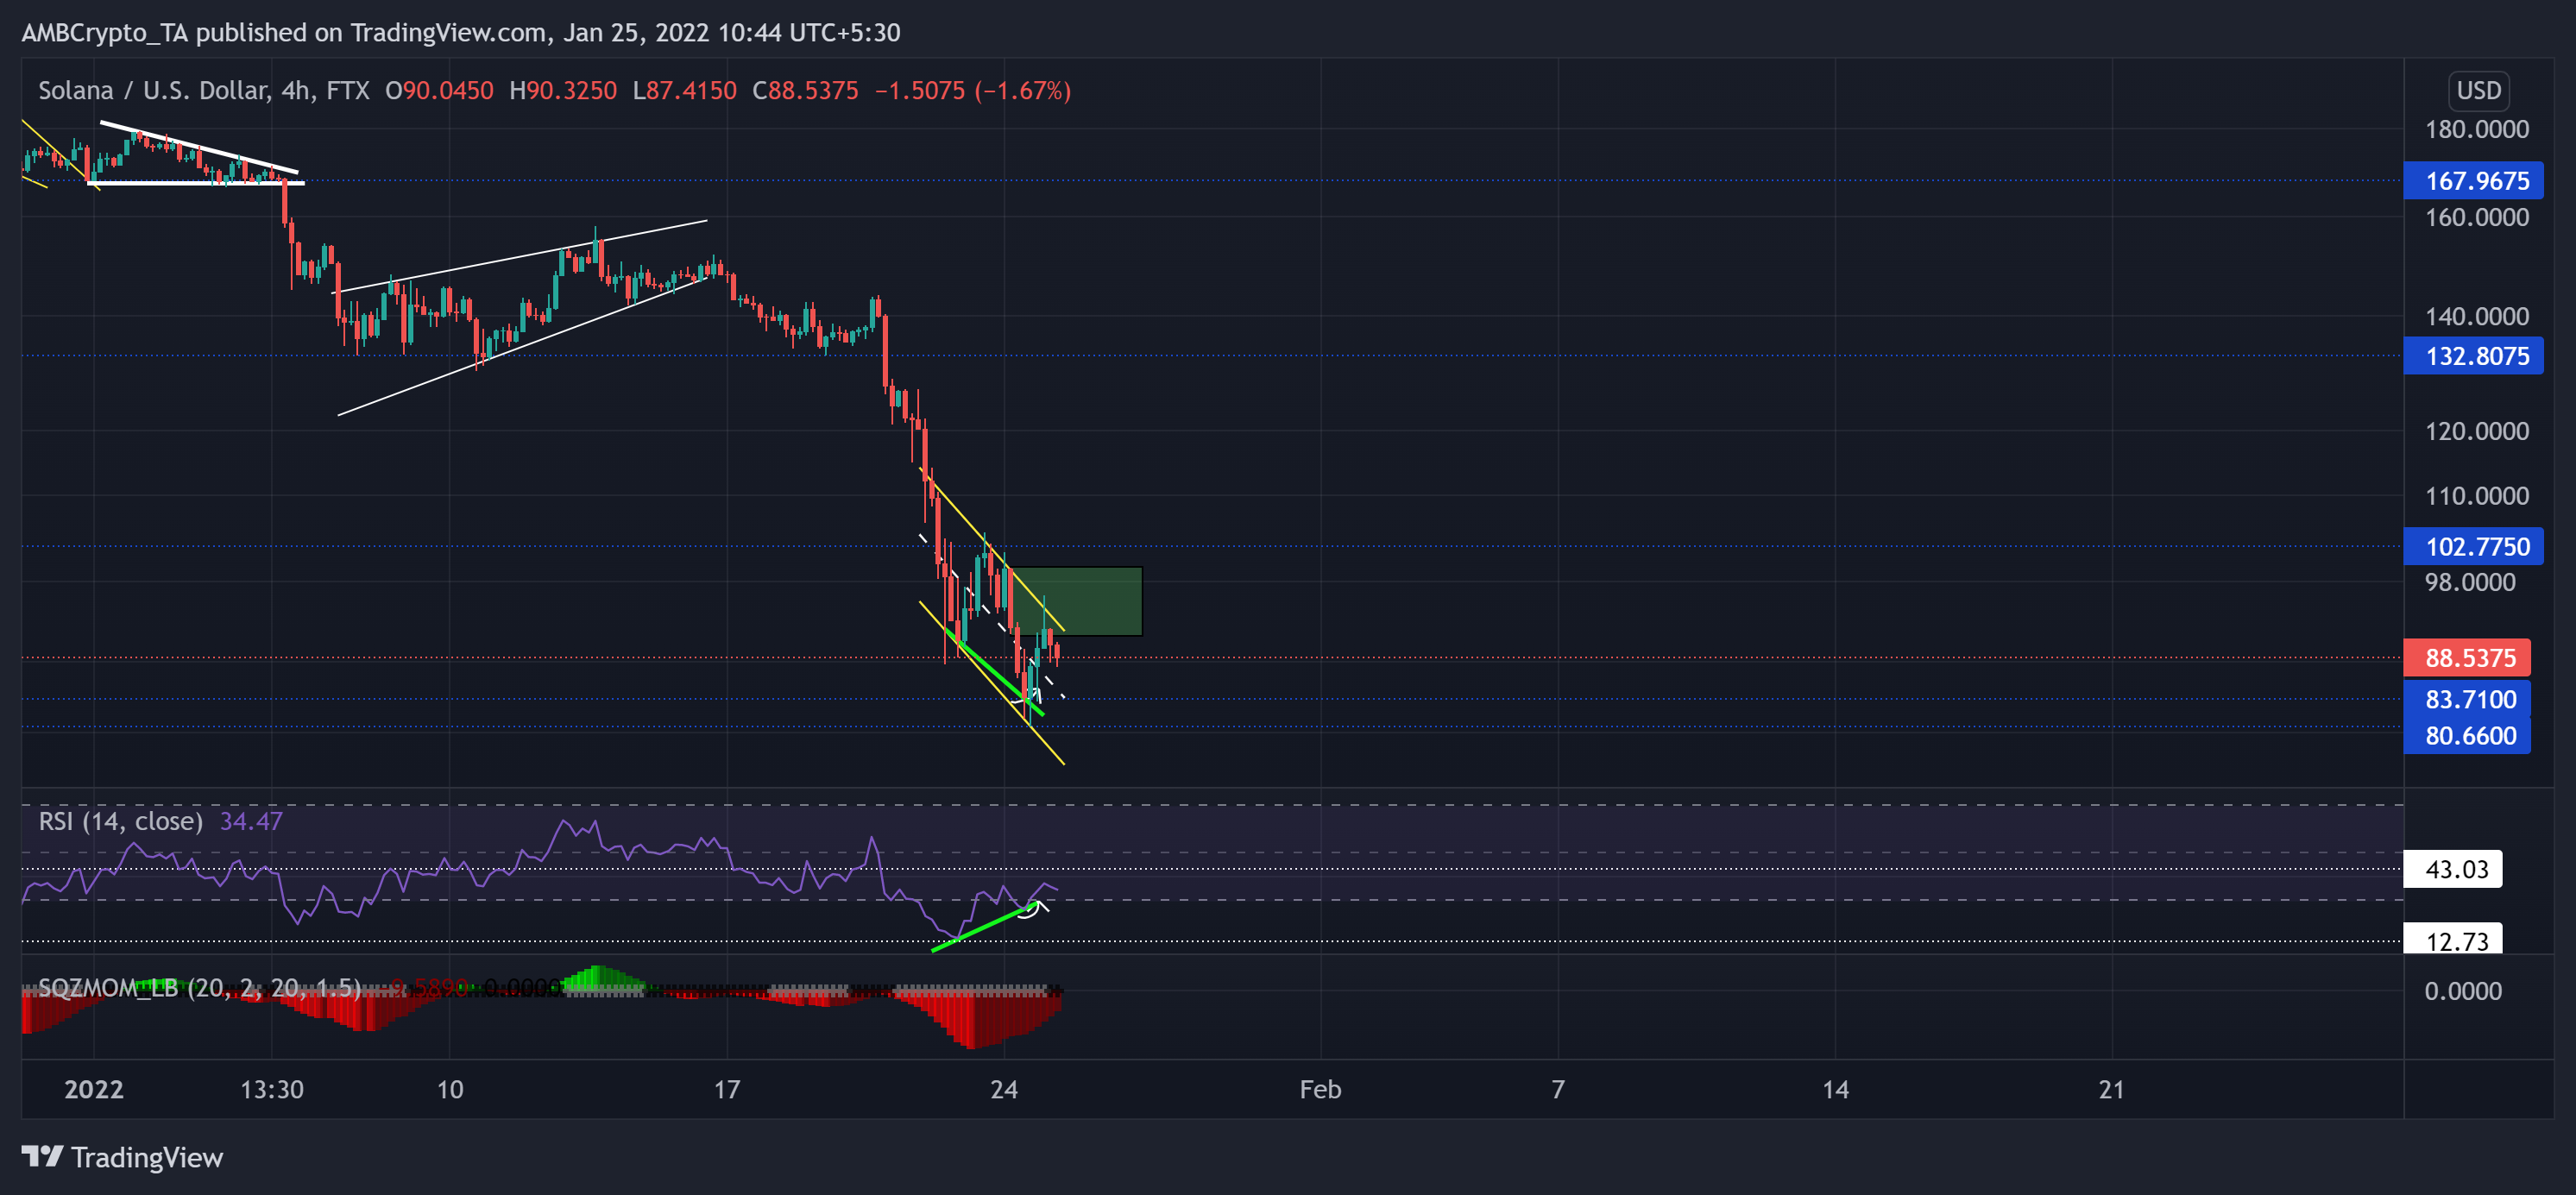Click the 10 date label on time axis

[450, 1089]
